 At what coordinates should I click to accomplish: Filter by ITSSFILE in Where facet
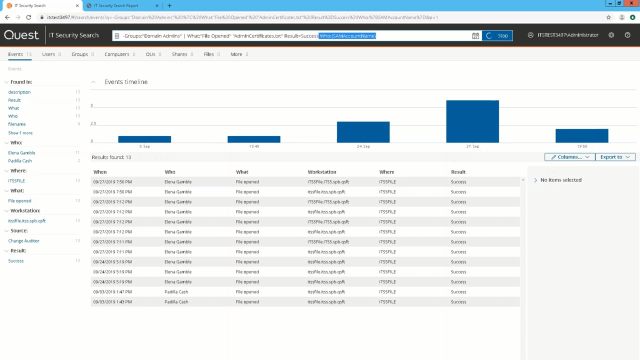16,181
